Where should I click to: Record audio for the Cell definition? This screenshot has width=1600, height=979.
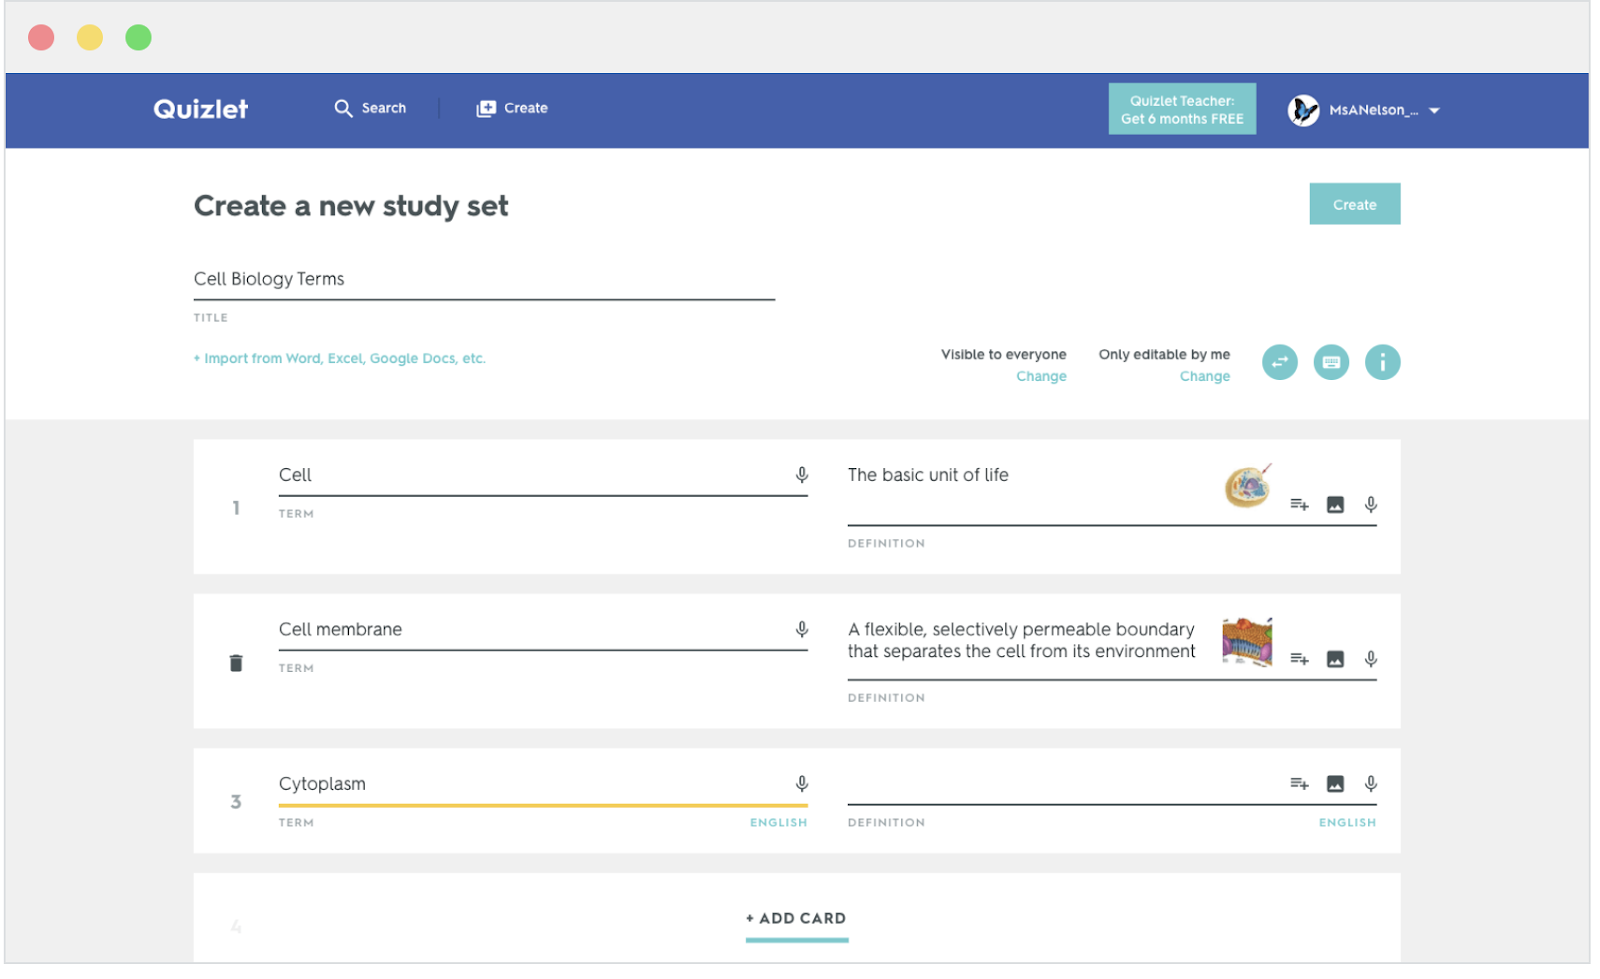pos(1371,505)
